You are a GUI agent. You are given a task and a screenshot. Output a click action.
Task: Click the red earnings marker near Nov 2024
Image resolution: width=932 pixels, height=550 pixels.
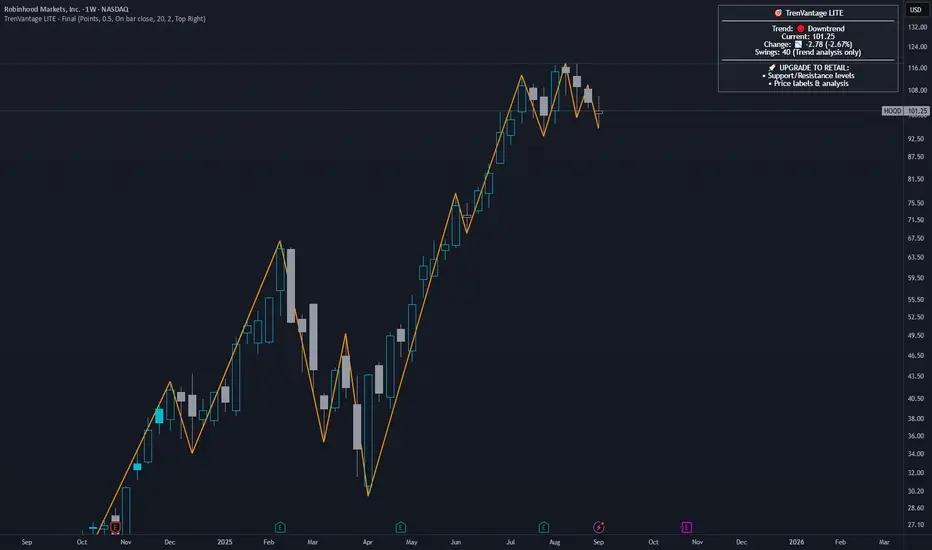tap(115, 527)
